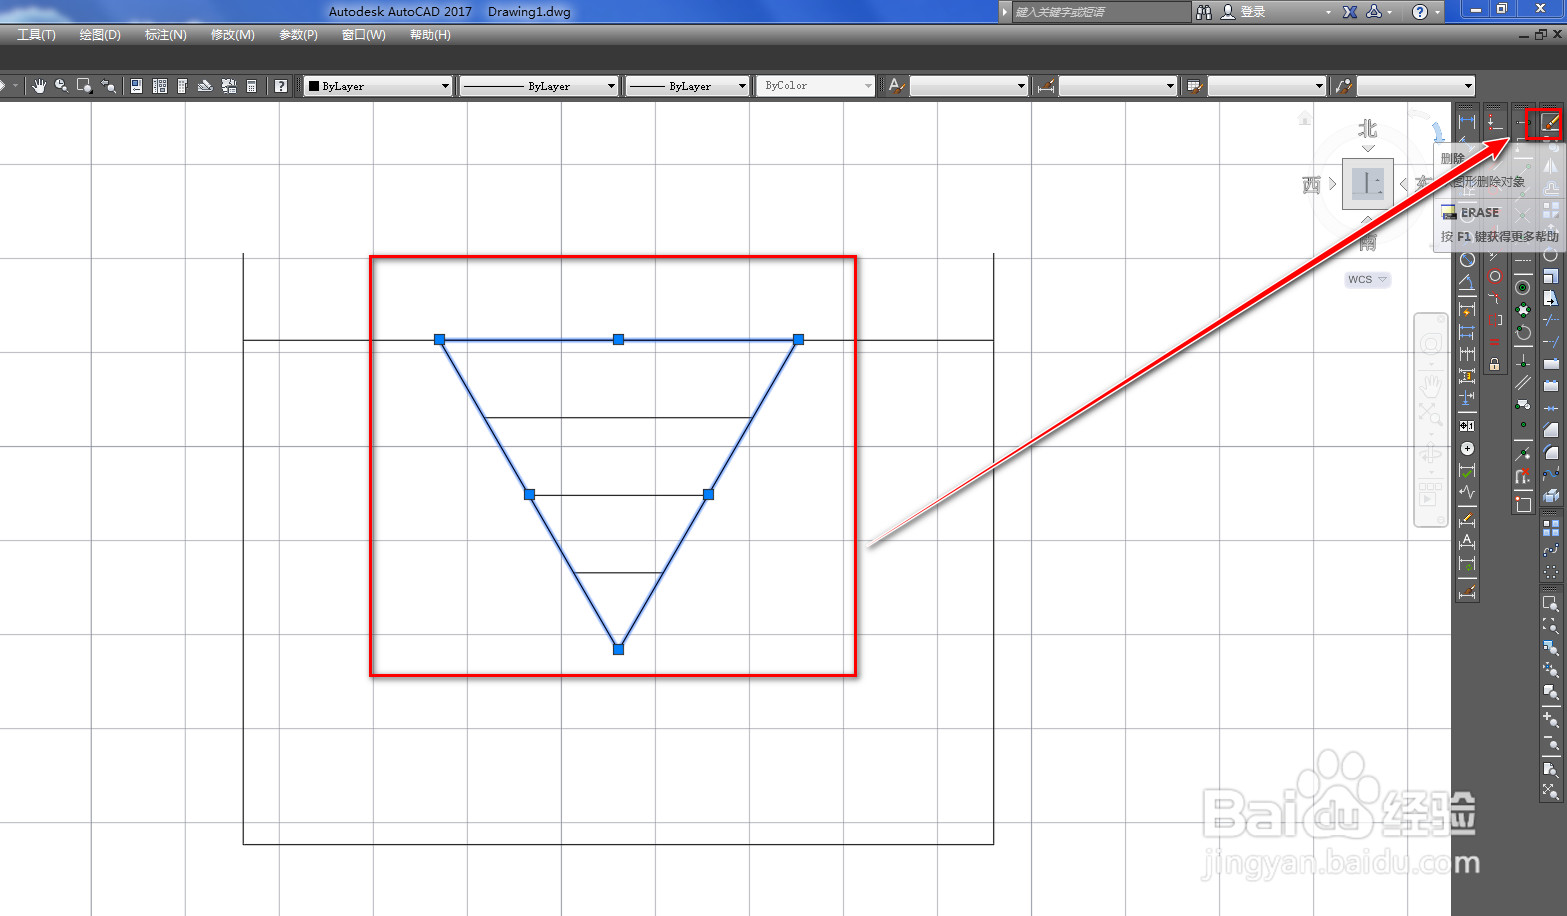The height and width of the screenshot is (916, 1567).
Task: Select the Dimension Style brush icon
Action: coord(1467,591)
